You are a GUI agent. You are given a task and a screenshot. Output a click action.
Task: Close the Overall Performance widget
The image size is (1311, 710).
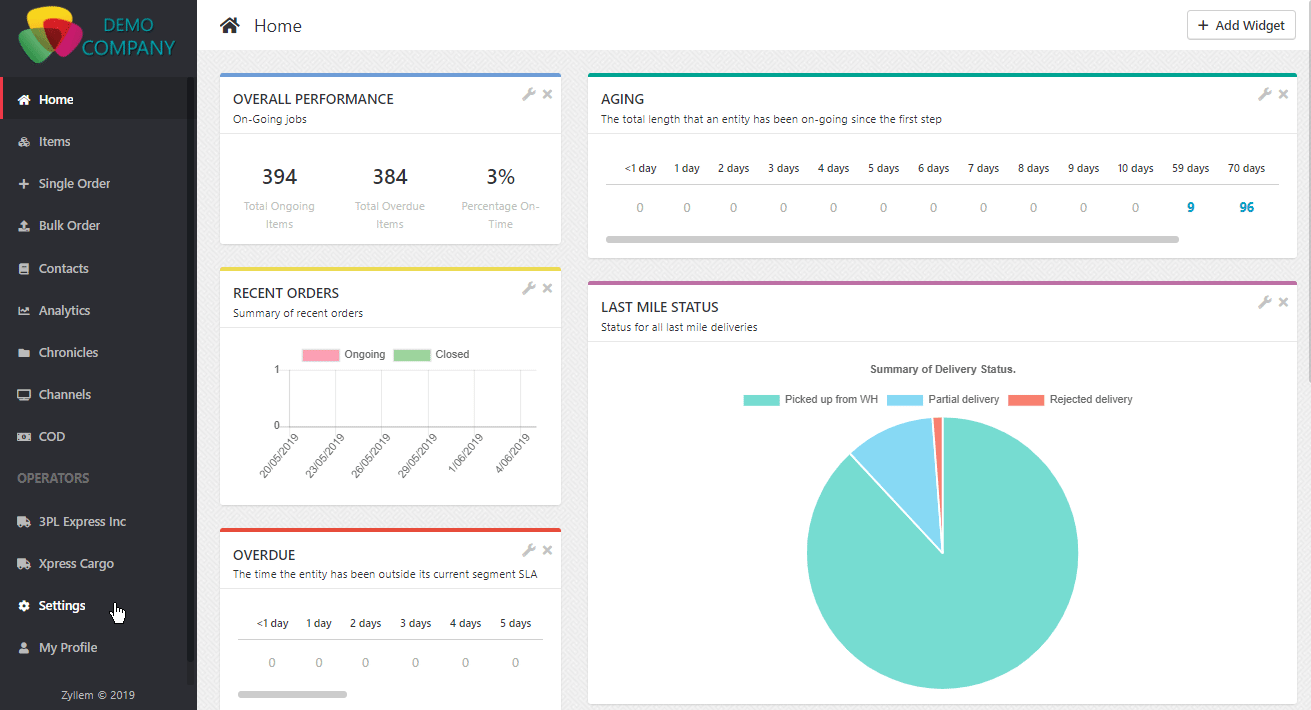pyautogui.click(x=547, y=94)
